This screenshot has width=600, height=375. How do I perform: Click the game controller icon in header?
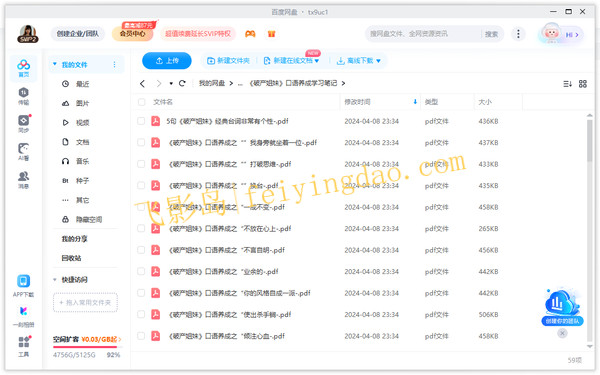click(x=250, y=34)
